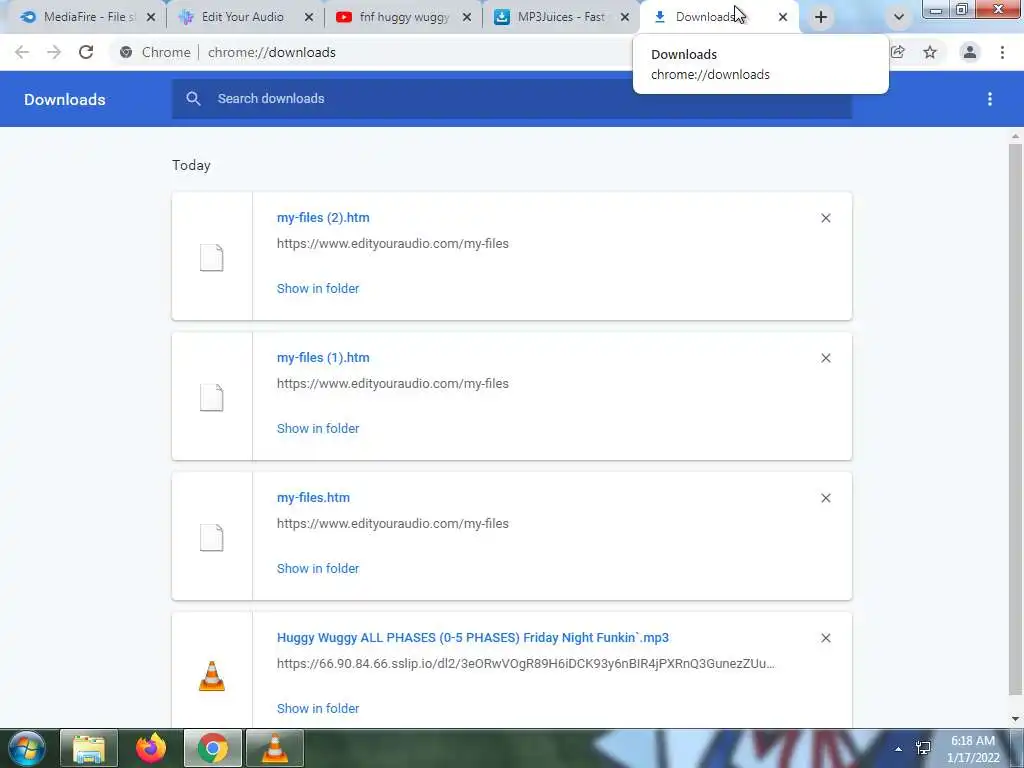
Task: Show my-files (1).htm in folder
Action: pos(318,428)
